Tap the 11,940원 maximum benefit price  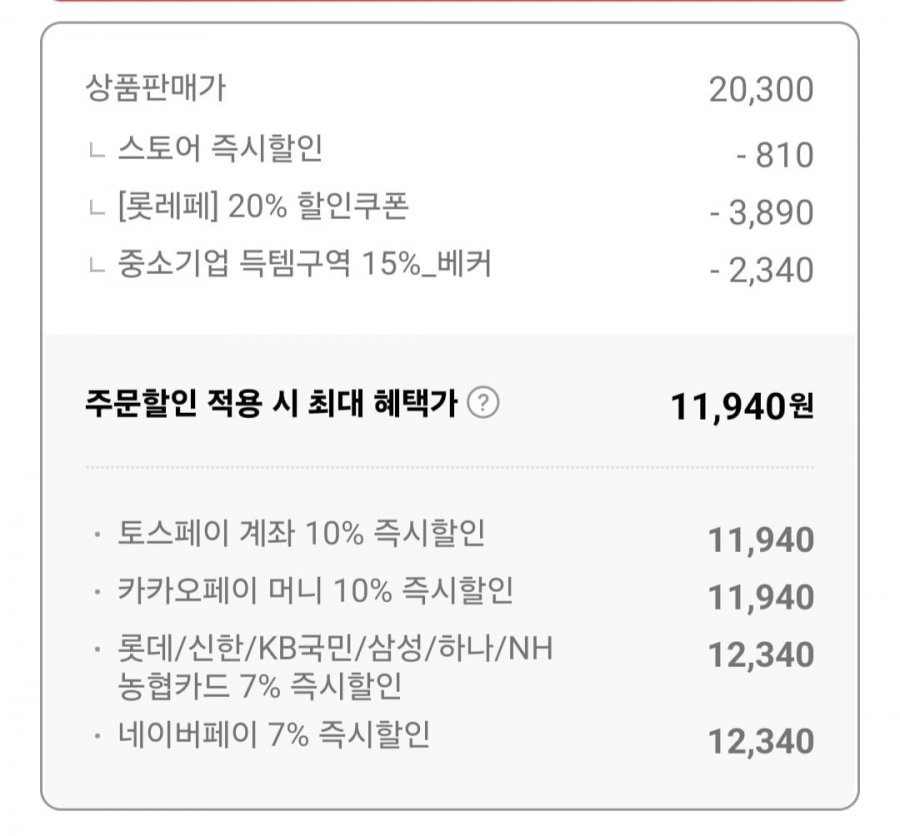pos(742,407)
